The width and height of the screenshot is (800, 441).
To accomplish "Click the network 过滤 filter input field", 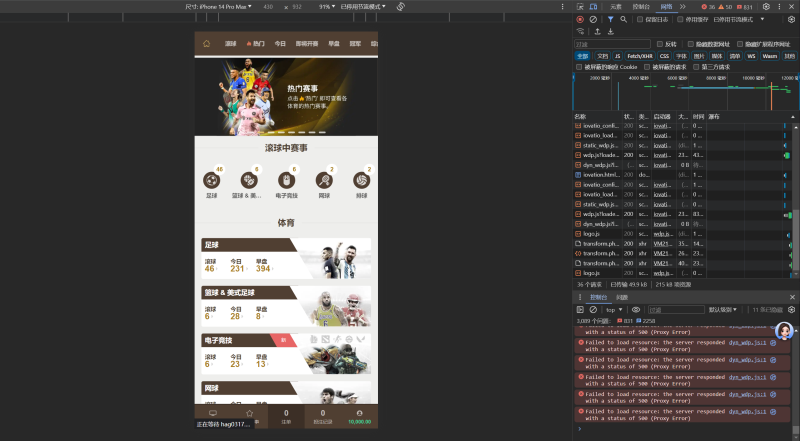I will (x=612, y=44).
